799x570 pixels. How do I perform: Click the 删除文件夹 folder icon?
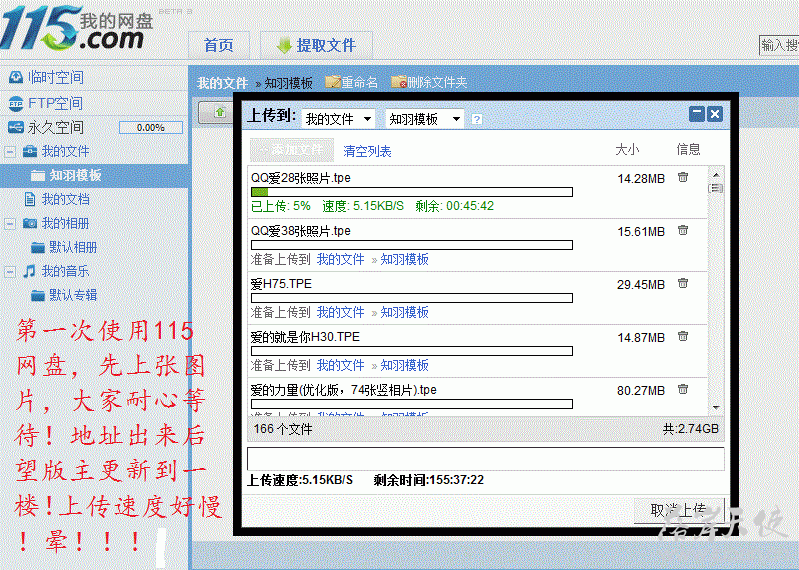[399, 82]
